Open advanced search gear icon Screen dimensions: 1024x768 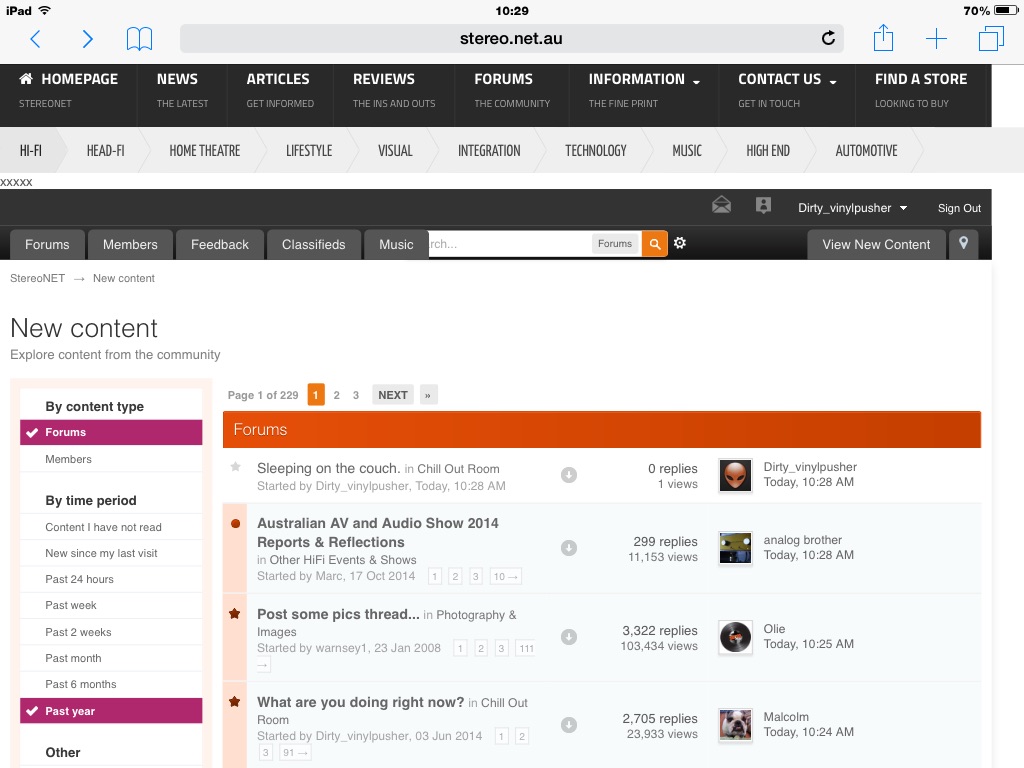(x=680, y=243)
